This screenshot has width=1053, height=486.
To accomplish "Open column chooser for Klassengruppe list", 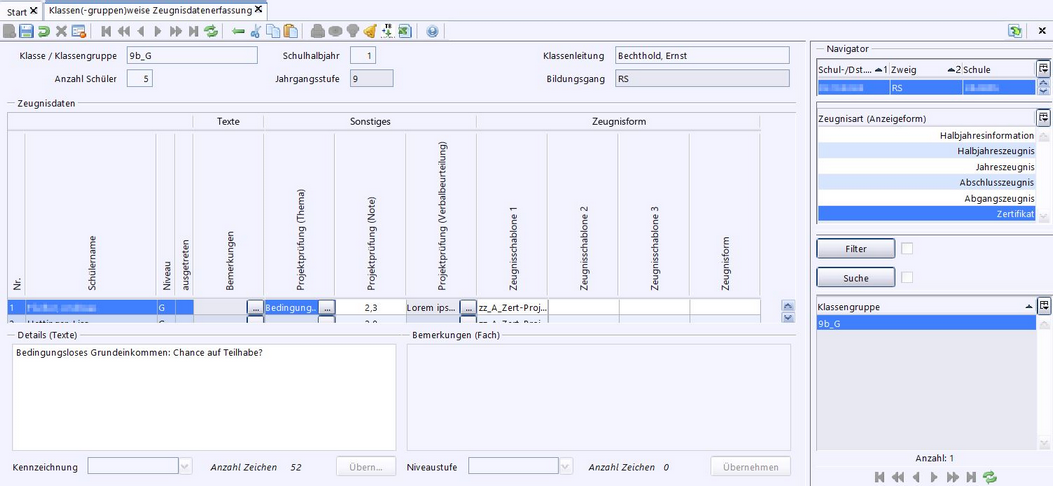I will [x=1042, y=306].
